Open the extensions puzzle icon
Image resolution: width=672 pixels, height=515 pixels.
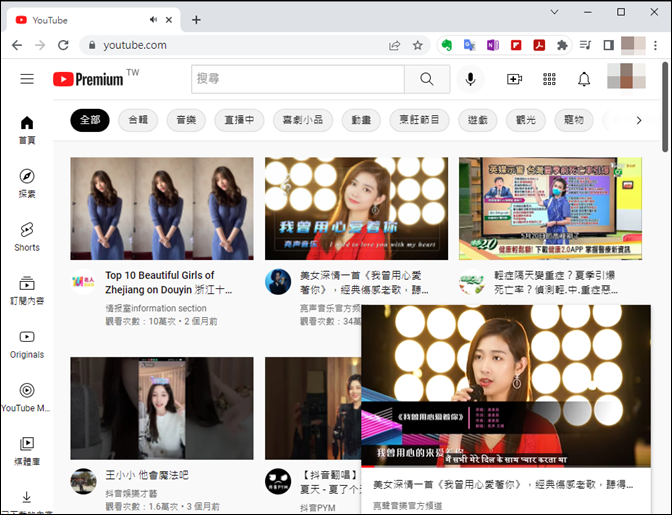point(562,45)
